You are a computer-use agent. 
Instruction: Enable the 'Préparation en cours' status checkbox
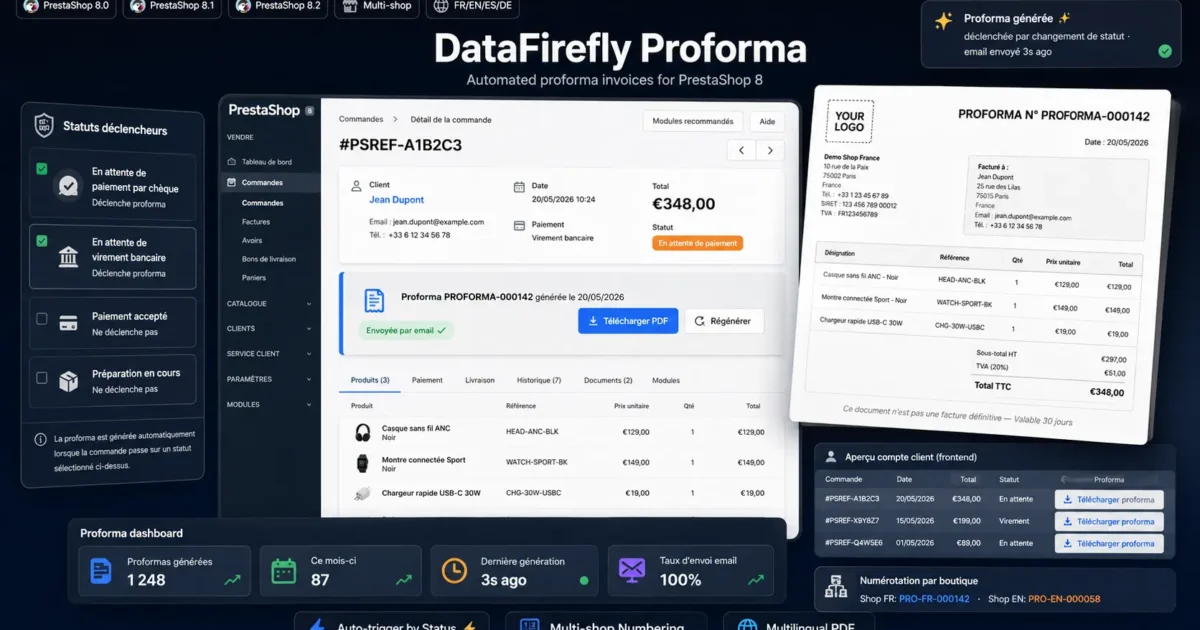pos(41,378)
